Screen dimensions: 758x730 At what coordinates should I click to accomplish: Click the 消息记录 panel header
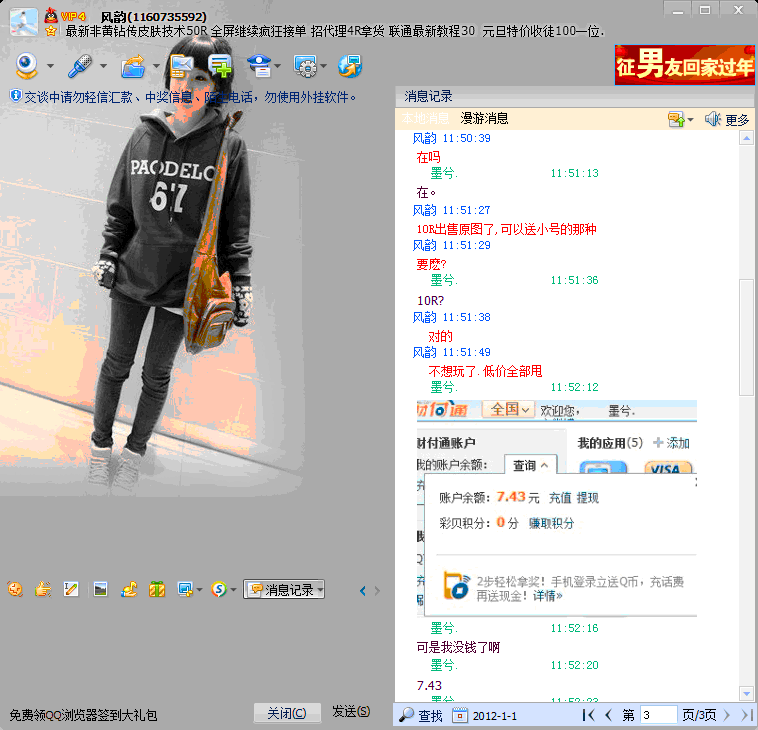(x=574, y=97)
